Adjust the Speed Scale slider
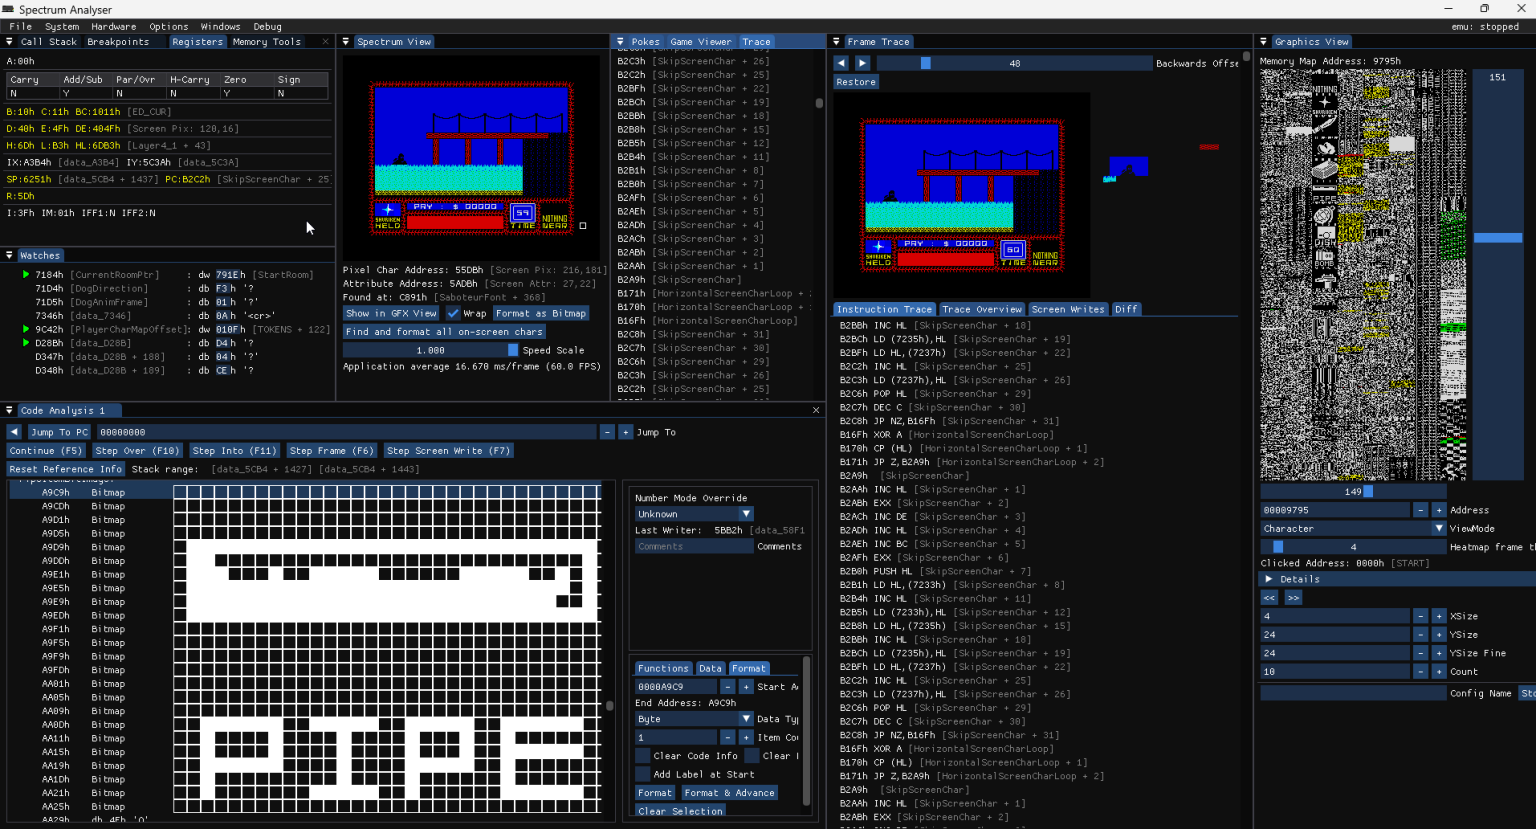 432,350
